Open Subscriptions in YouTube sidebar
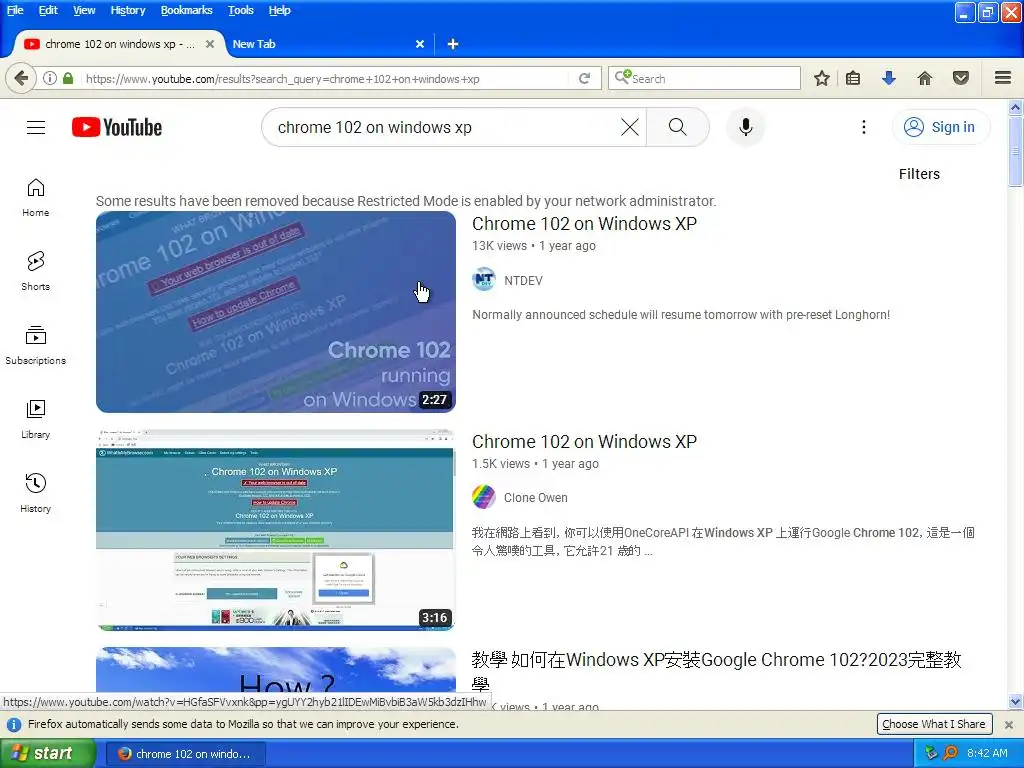 click(35, 345)
